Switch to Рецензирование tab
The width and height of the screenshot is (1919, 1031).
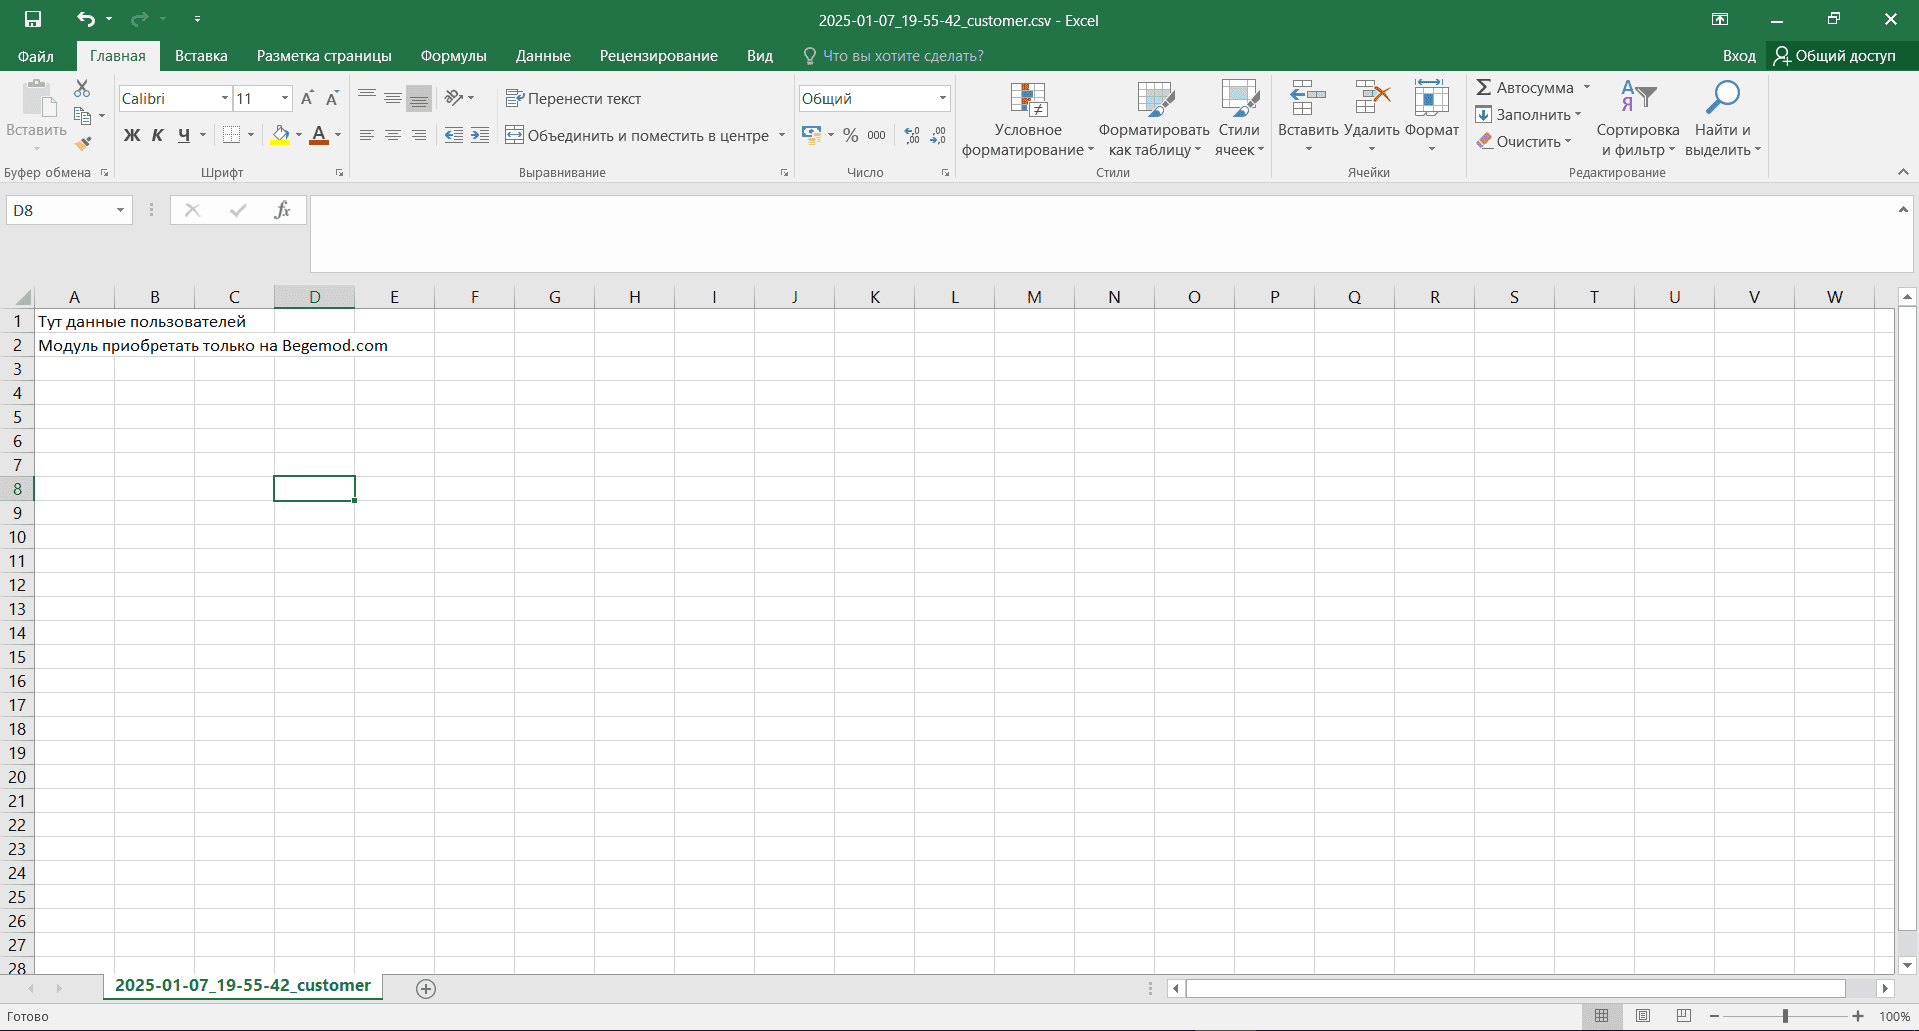tap(659, 56)
